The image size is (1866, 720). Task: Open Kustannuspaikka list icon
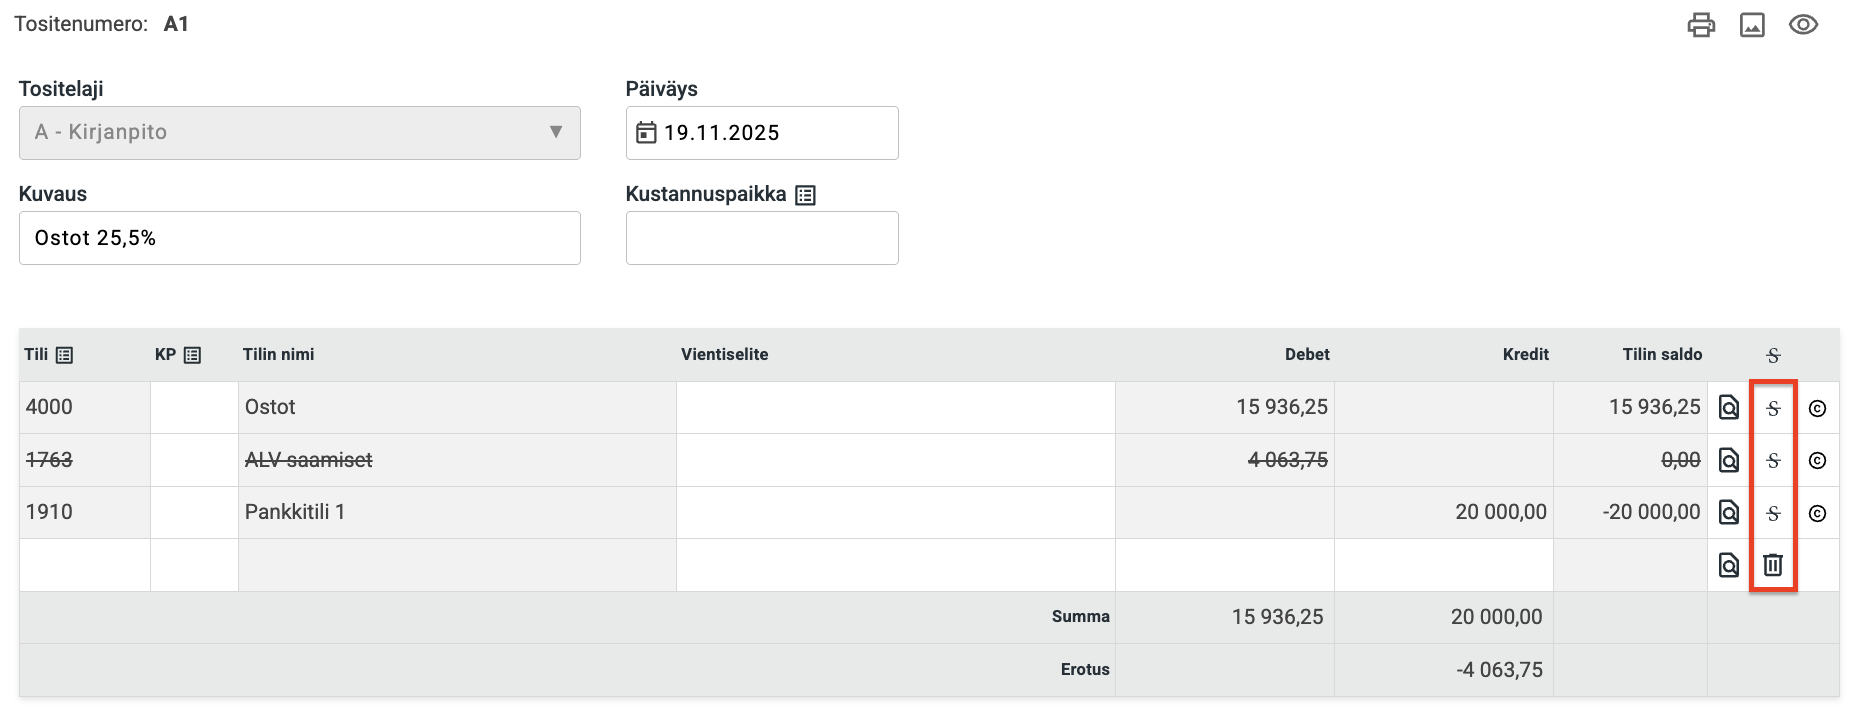[805, 195]
